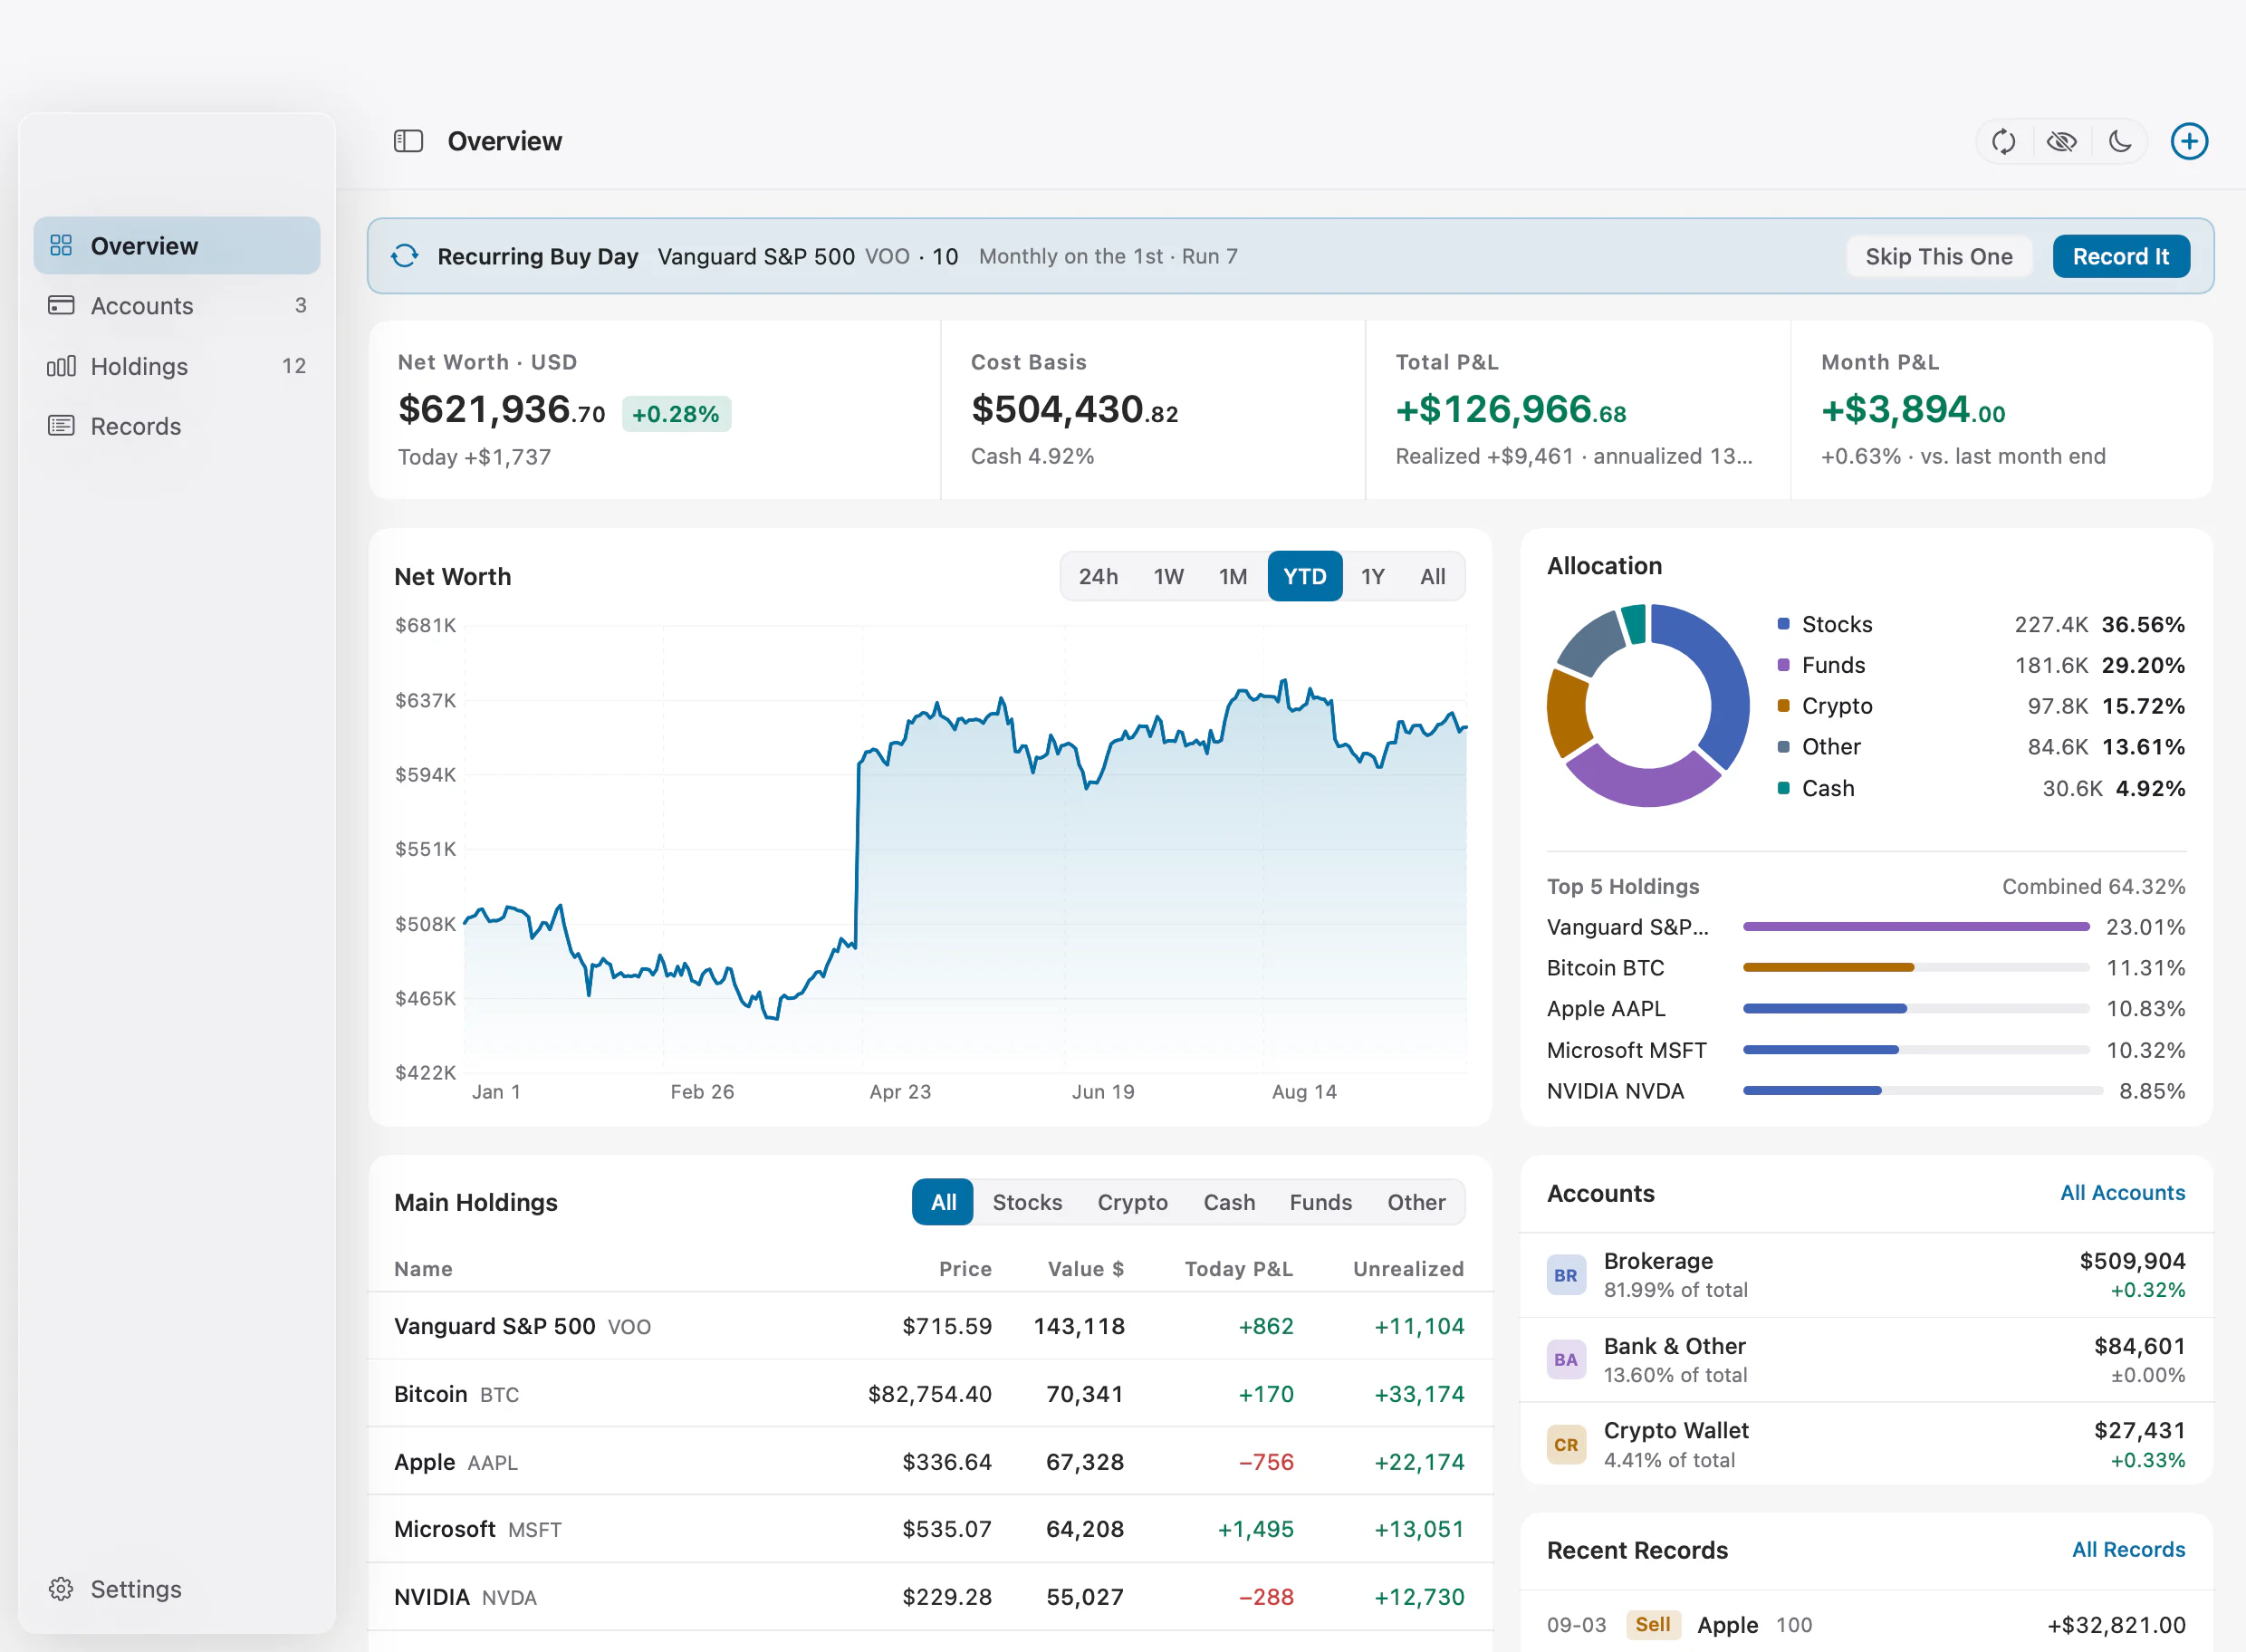Select 1Y chart range
Image resolution: width=2246 pixels, height=1652 pixels.
point(1372,576)
